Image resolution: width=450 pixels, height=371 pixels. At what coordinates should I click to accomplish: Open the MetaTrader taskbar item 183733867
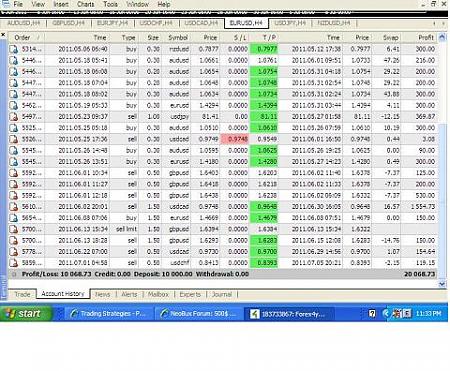point(289,314)
